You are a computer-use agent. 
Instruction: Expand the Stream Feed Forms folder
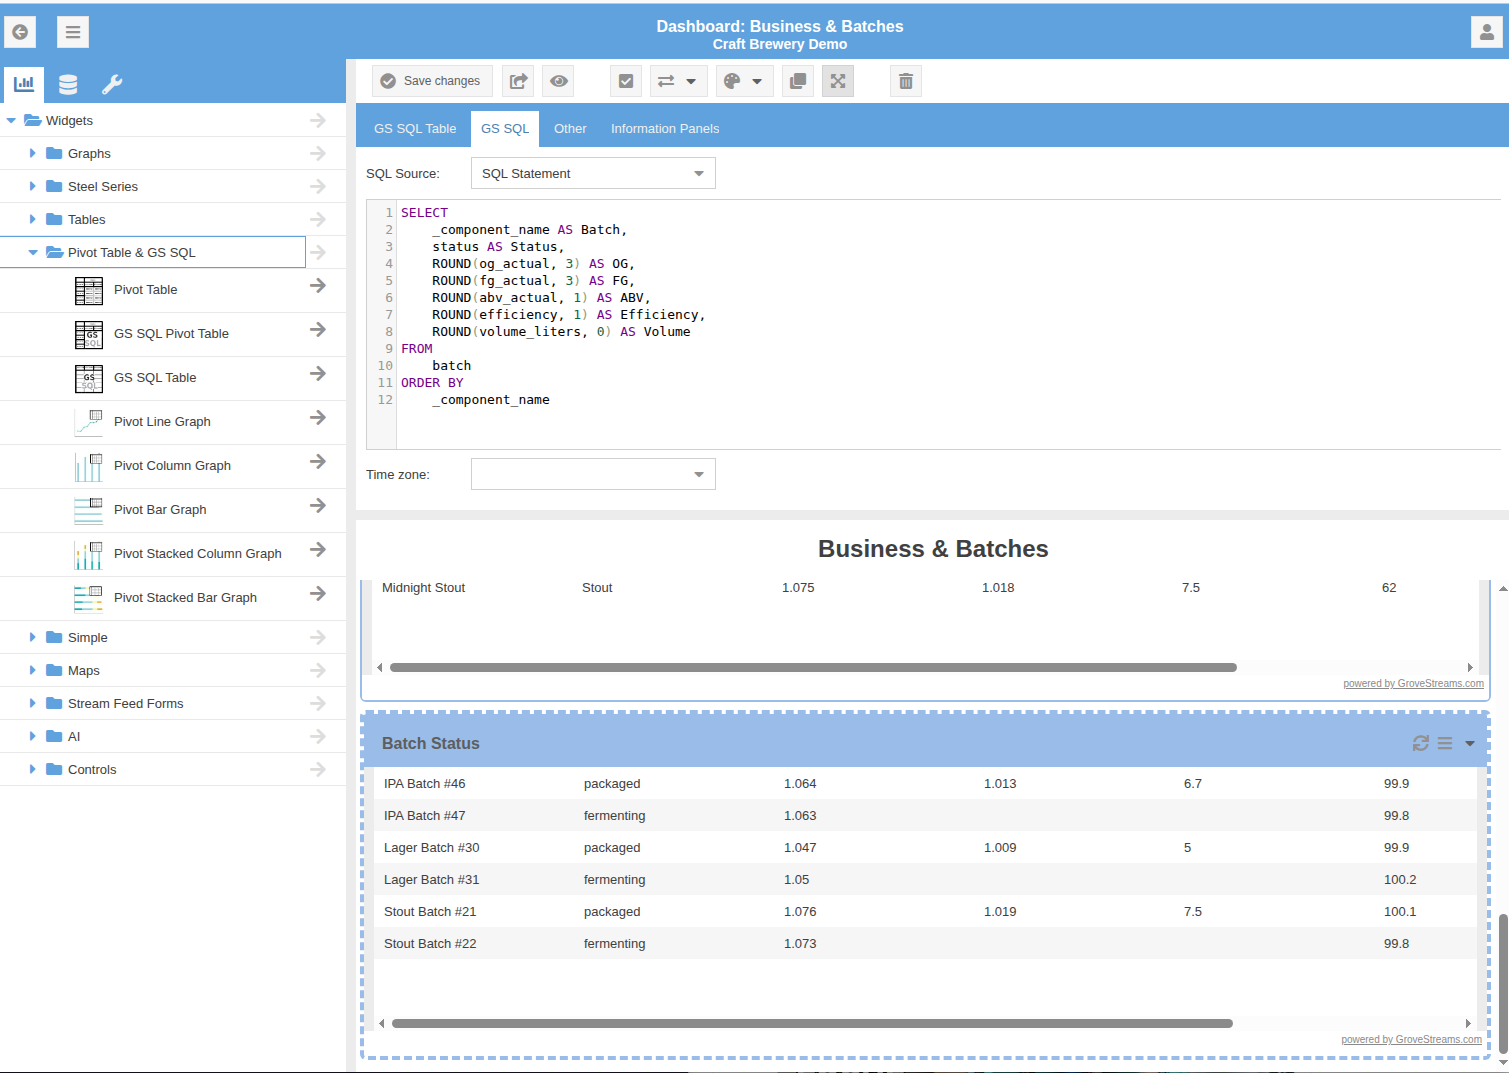pos(33,703)
